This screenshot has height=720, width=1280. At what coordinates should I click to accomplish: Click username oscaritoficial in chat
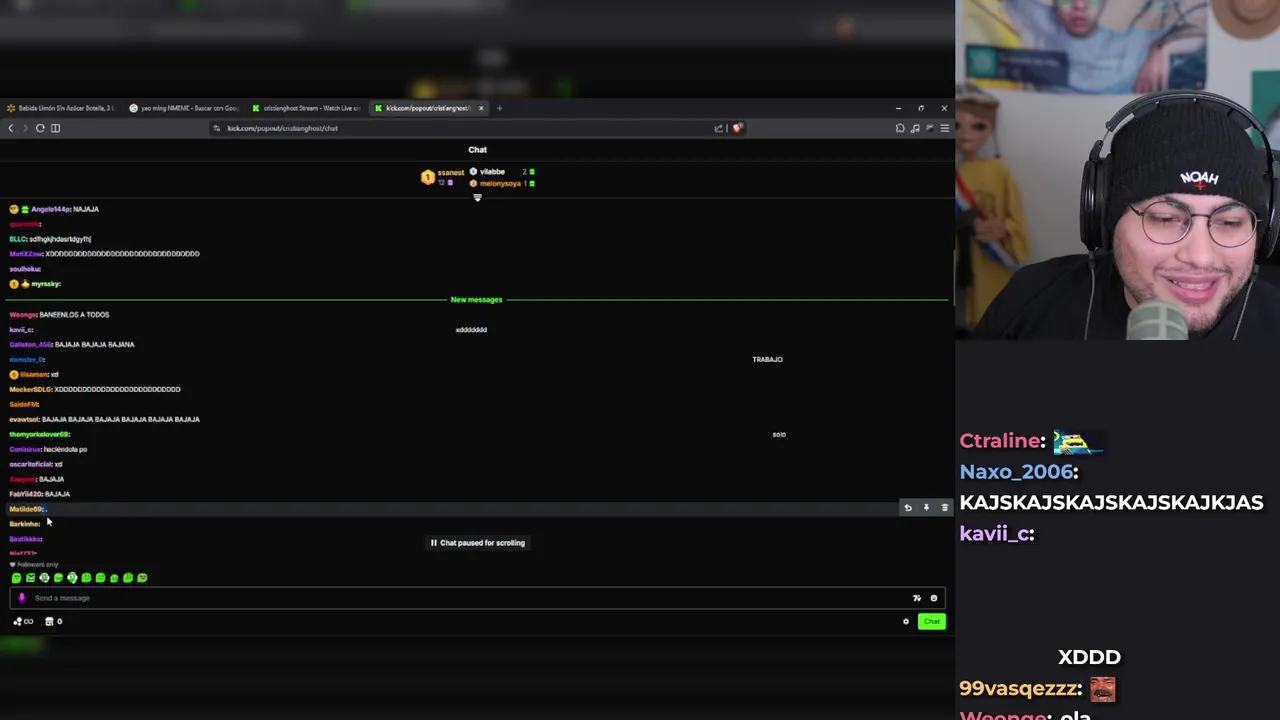(x=30, y=464)
